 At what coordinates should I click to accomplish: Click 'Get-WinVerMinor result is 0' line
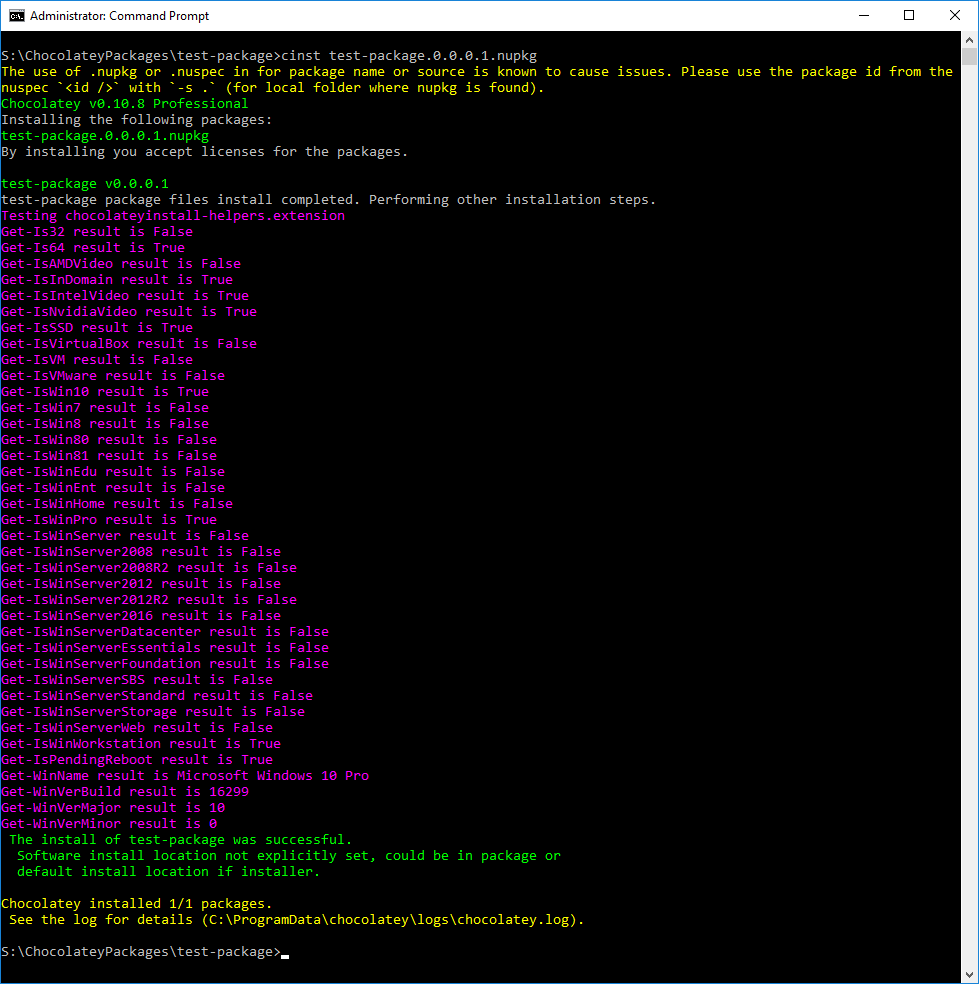[x=109, y=824]
